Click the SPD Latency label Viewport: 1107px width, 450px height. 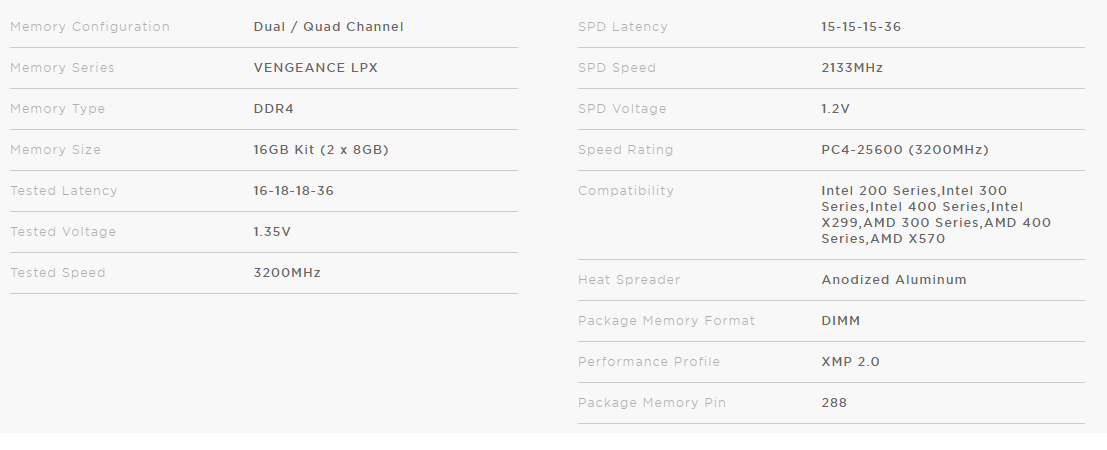click(622, 27)
